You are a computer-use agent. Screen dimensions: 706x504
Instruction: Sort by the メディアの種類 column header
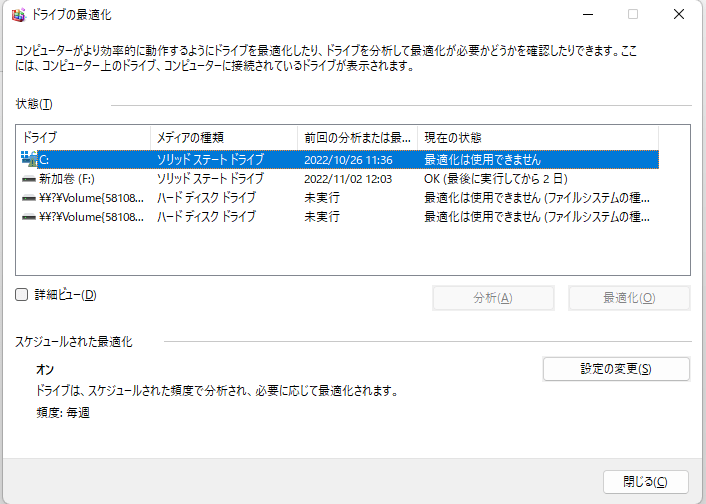pyautogui.click(x=224, y=138)
